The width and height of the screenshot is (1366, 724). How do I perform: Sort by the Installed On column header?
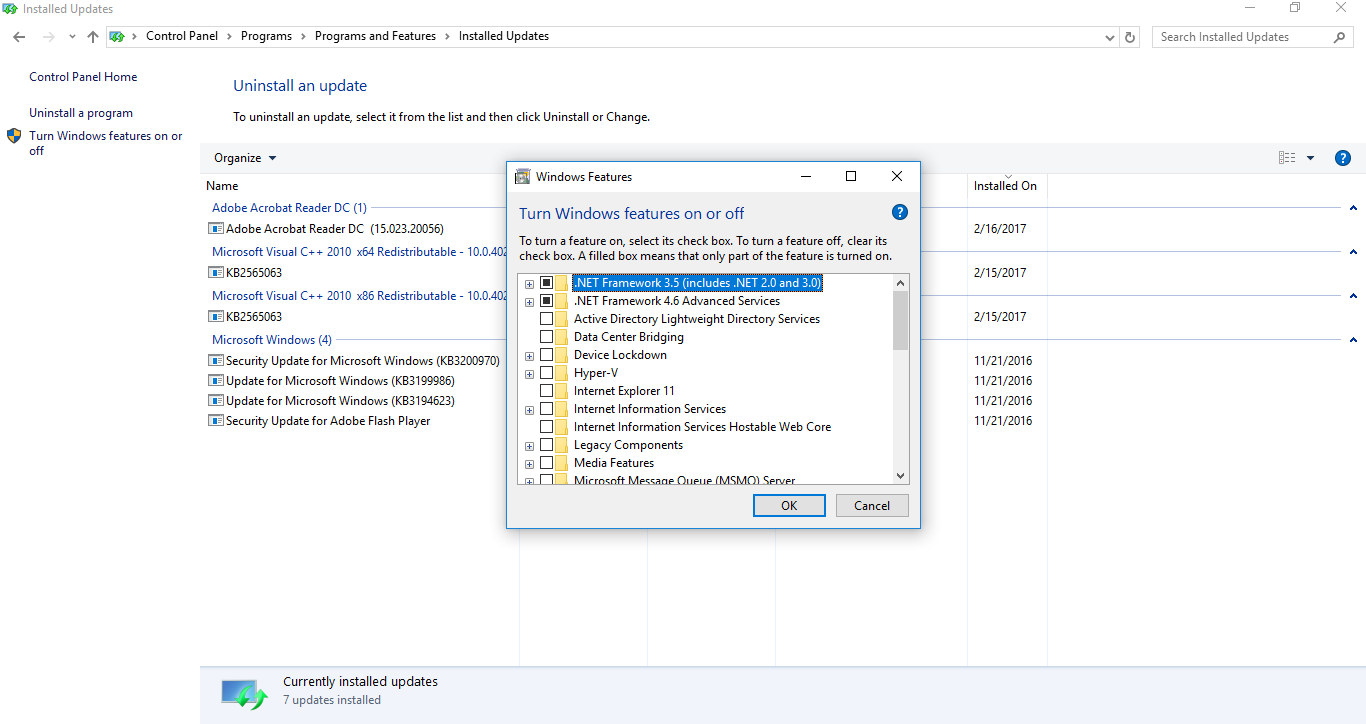pos(1006,186)
